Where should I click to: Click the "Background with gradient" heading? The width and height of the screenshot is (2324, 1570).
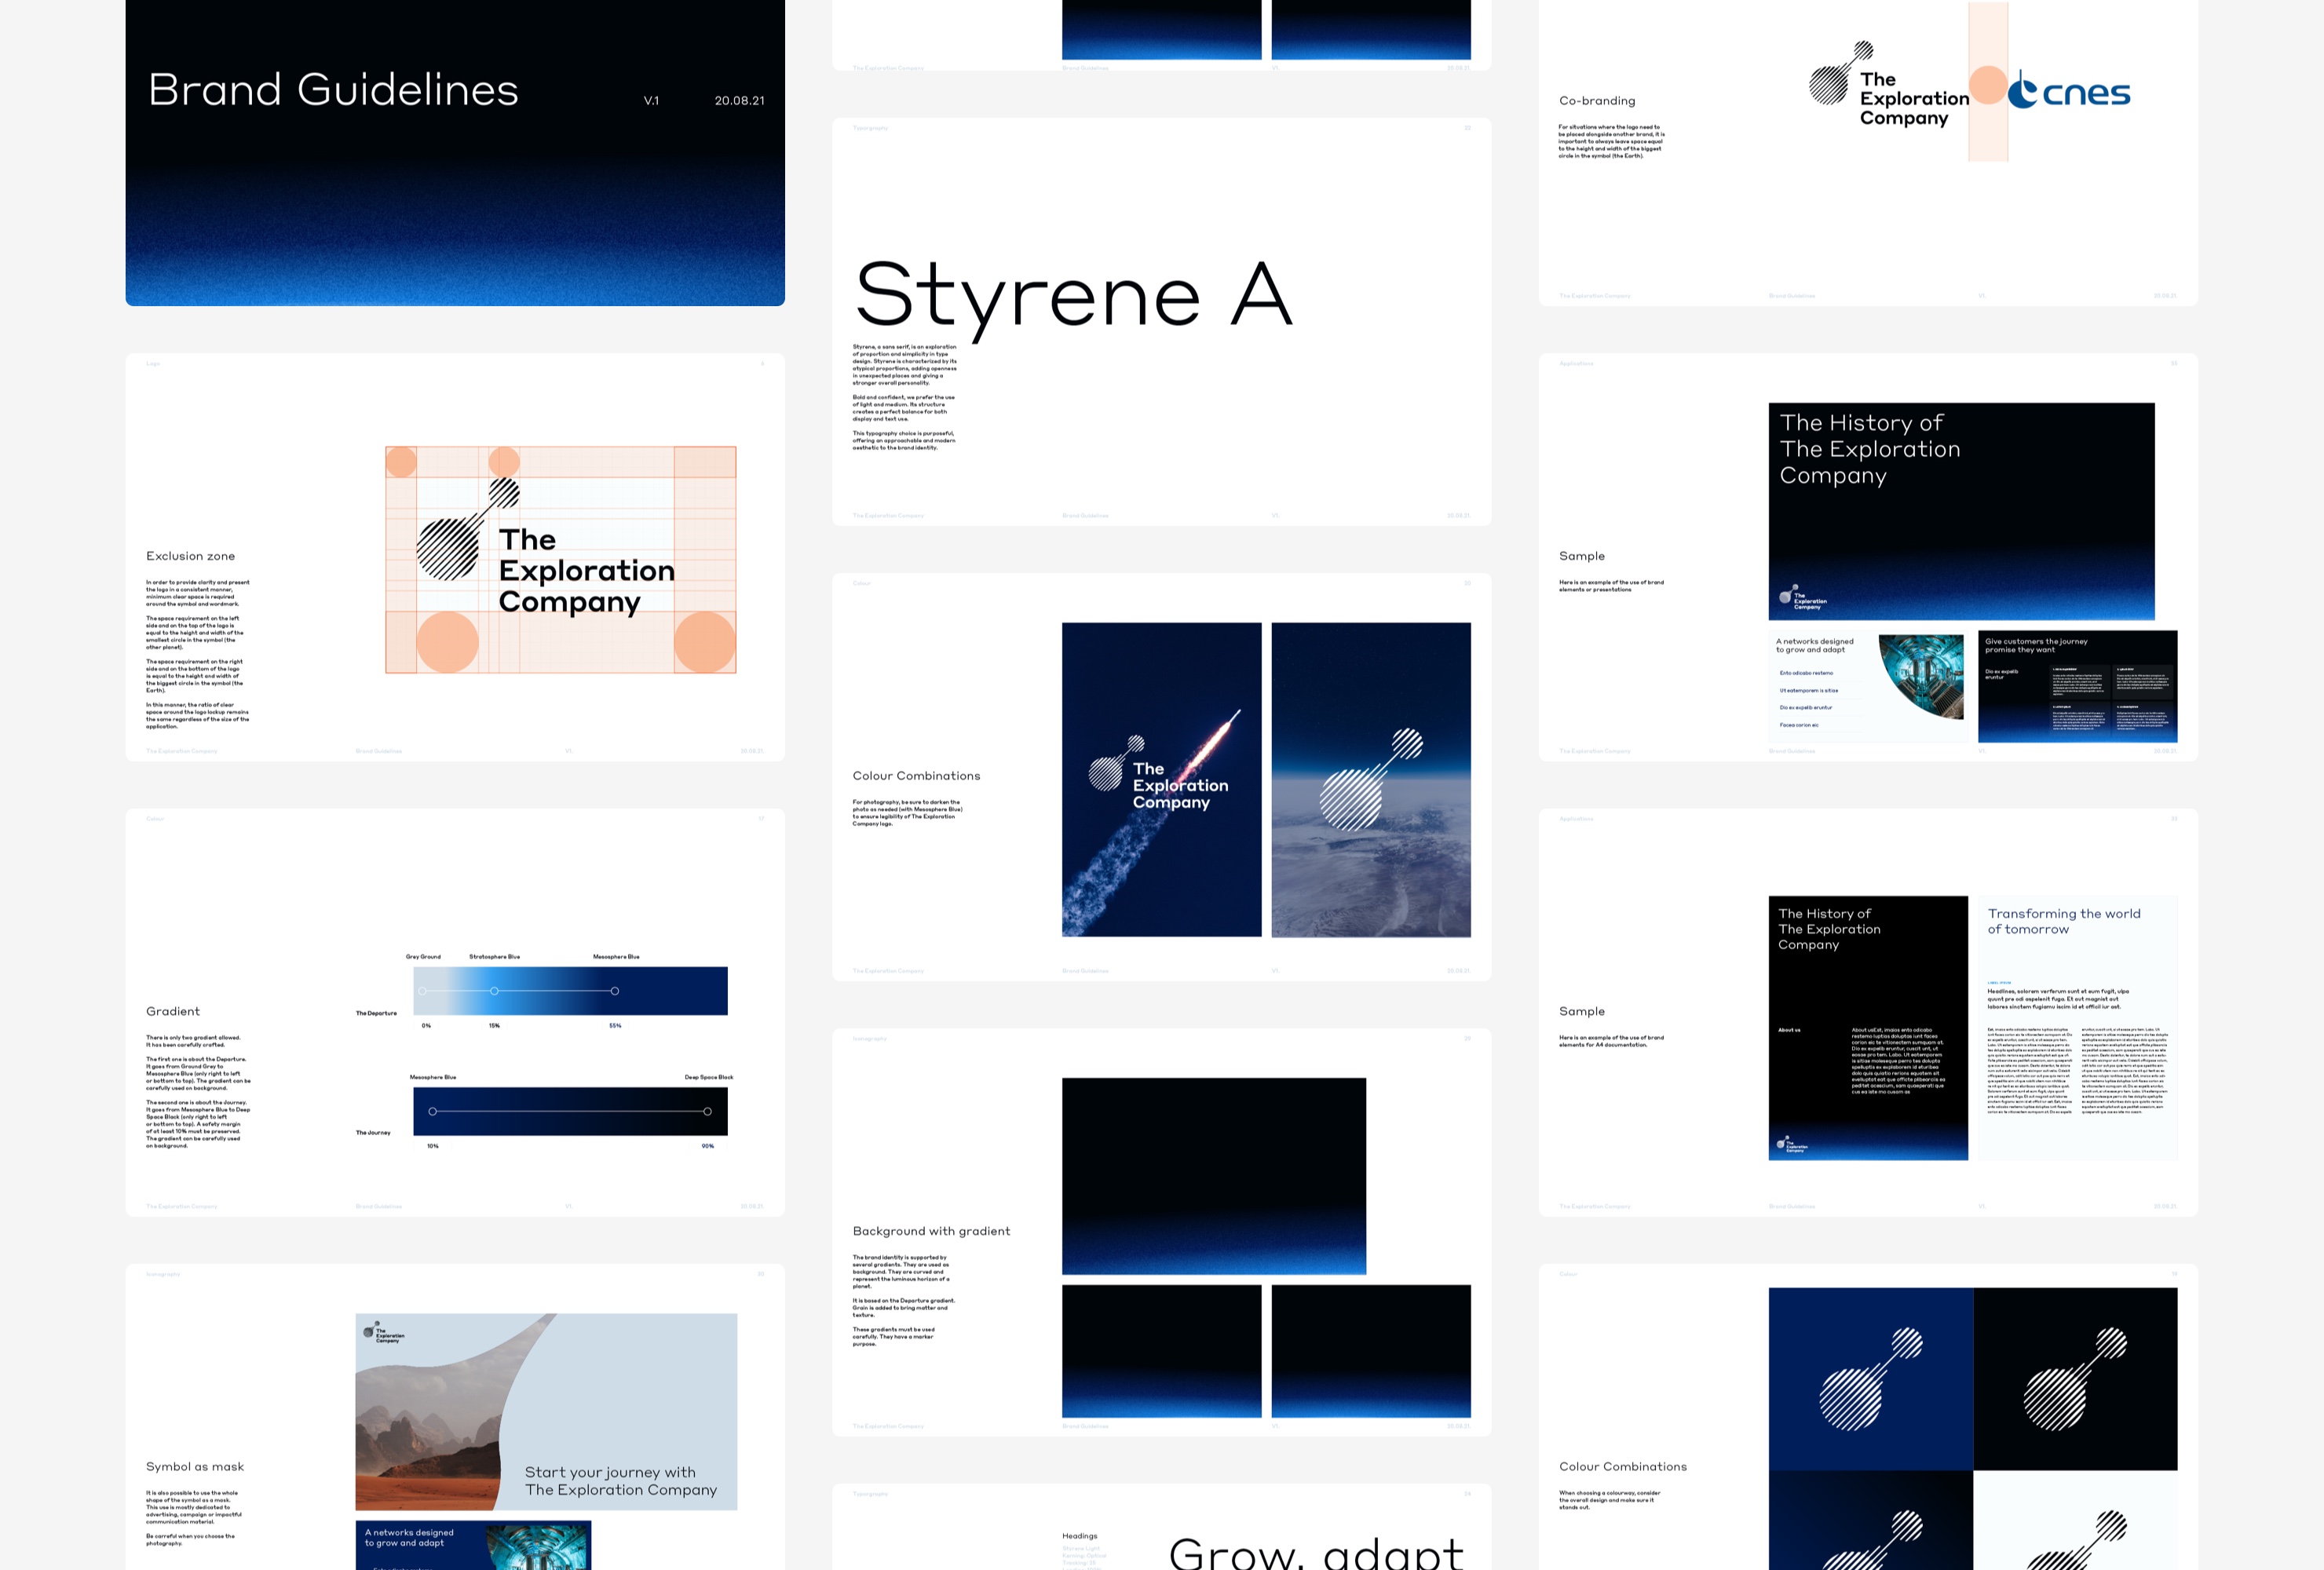click(x=931, y=1231)
